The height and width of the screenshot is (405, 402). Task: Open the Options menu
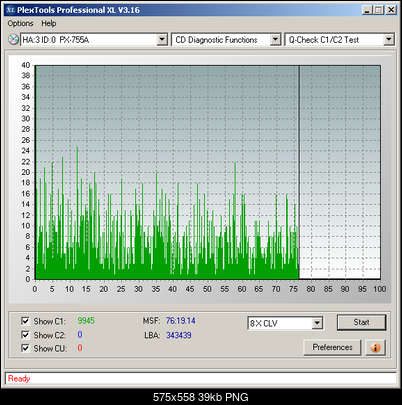tap(20, 24)
